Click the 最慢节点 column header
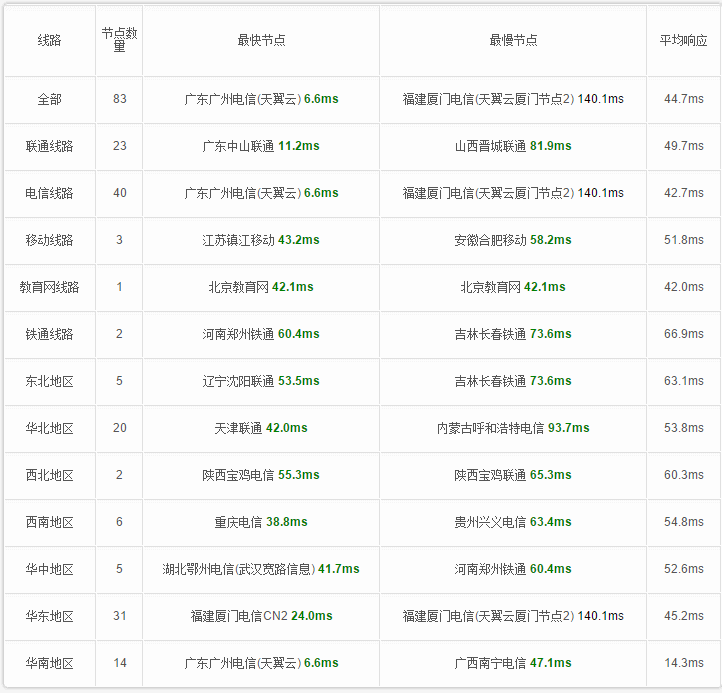This screenshot has height=693, width=722. coord(513,41)
